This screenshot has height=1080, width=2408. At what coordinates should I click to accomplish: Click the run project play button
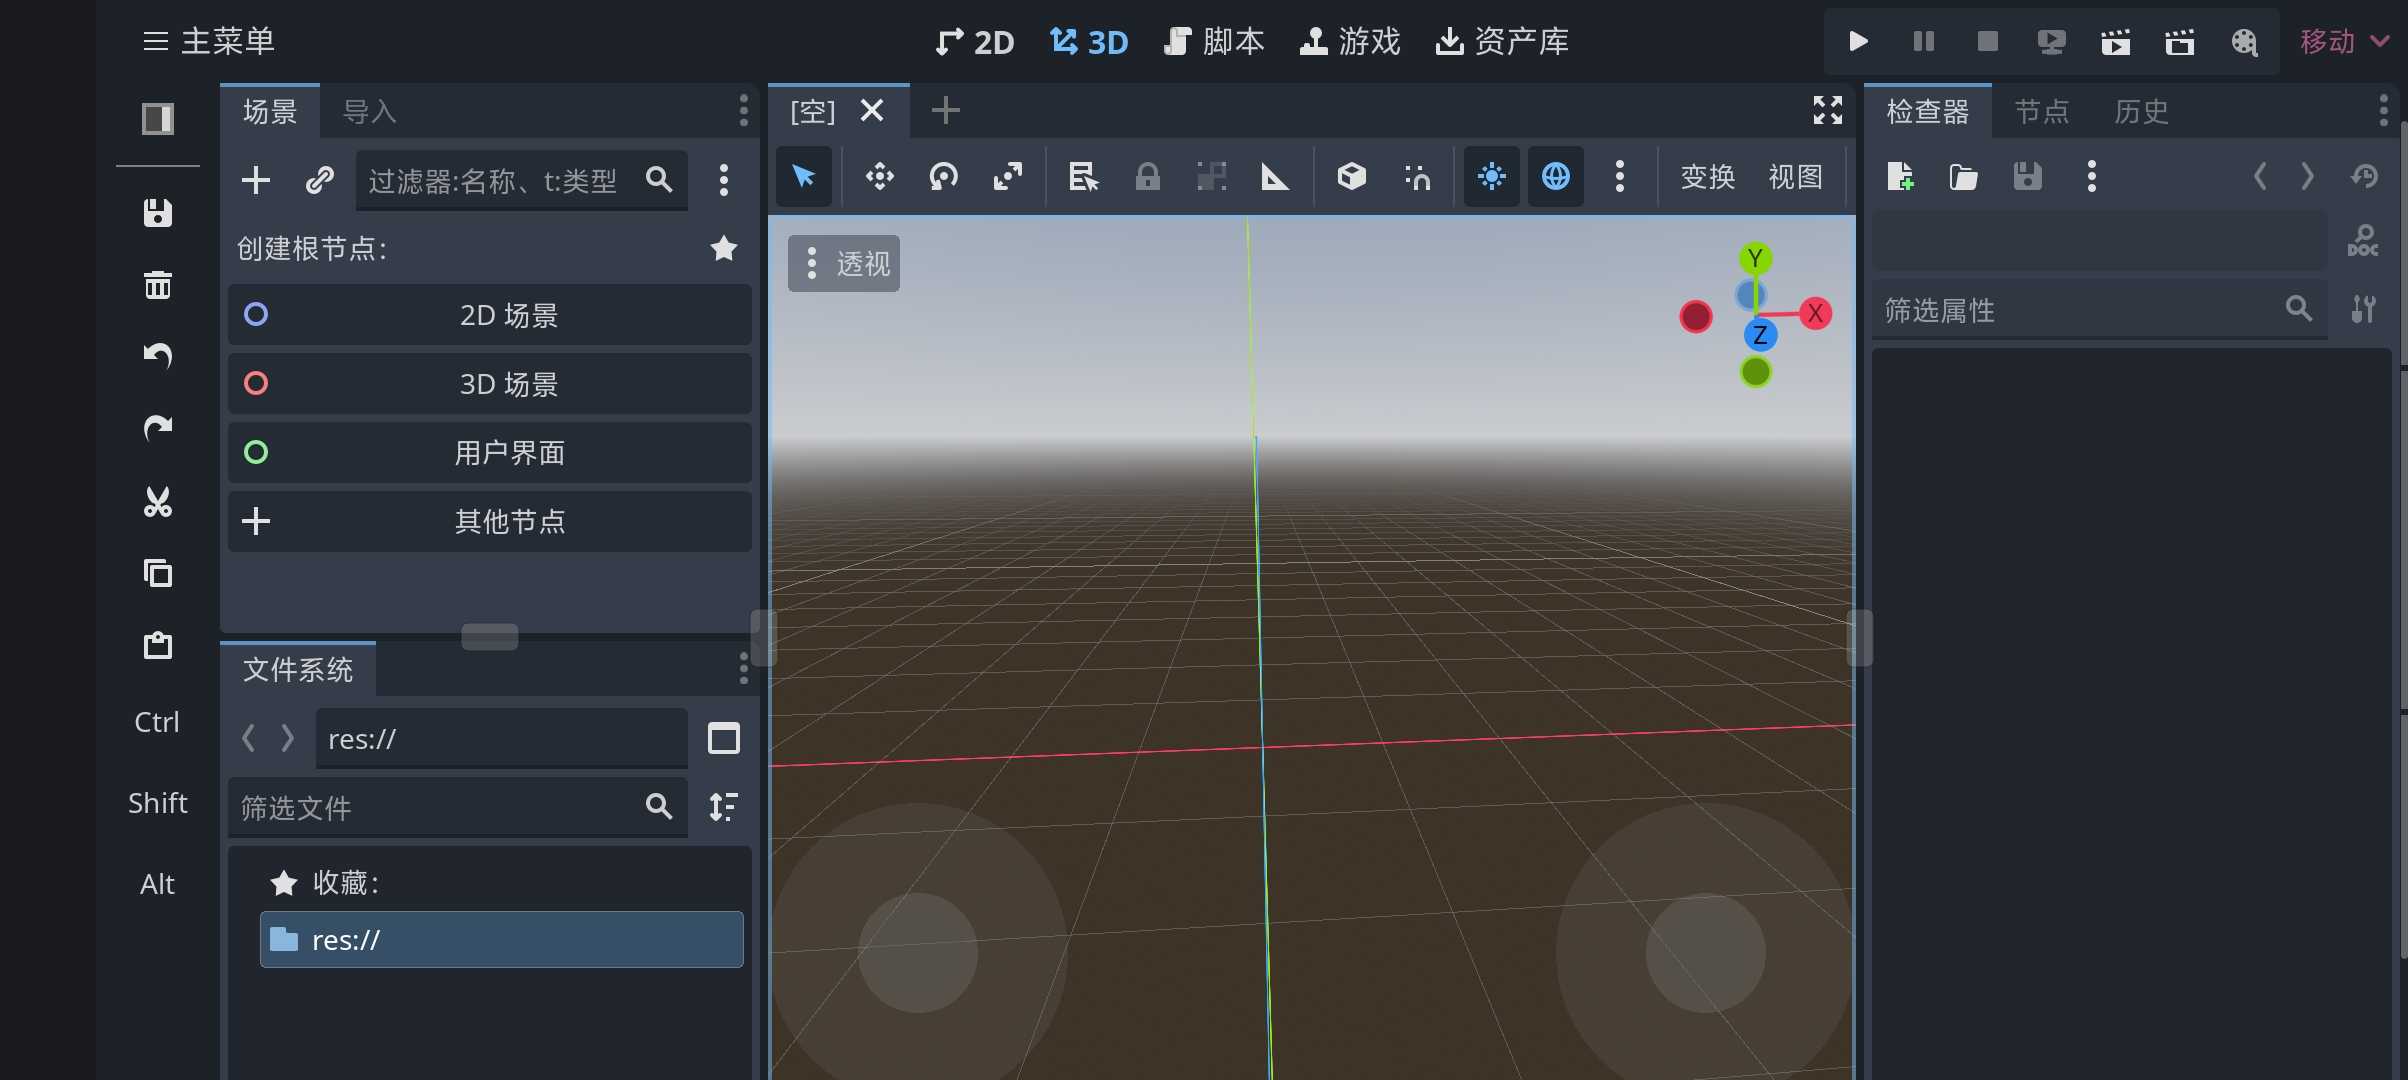pos(1858,41)
